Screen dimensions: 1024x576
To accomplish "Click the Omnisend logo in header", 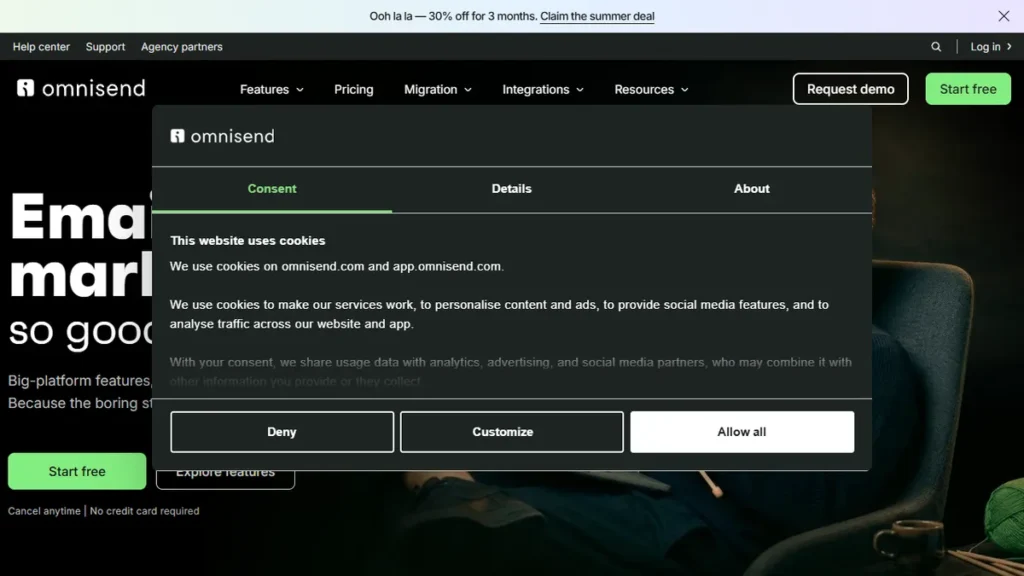I will (x=81, y=88).
